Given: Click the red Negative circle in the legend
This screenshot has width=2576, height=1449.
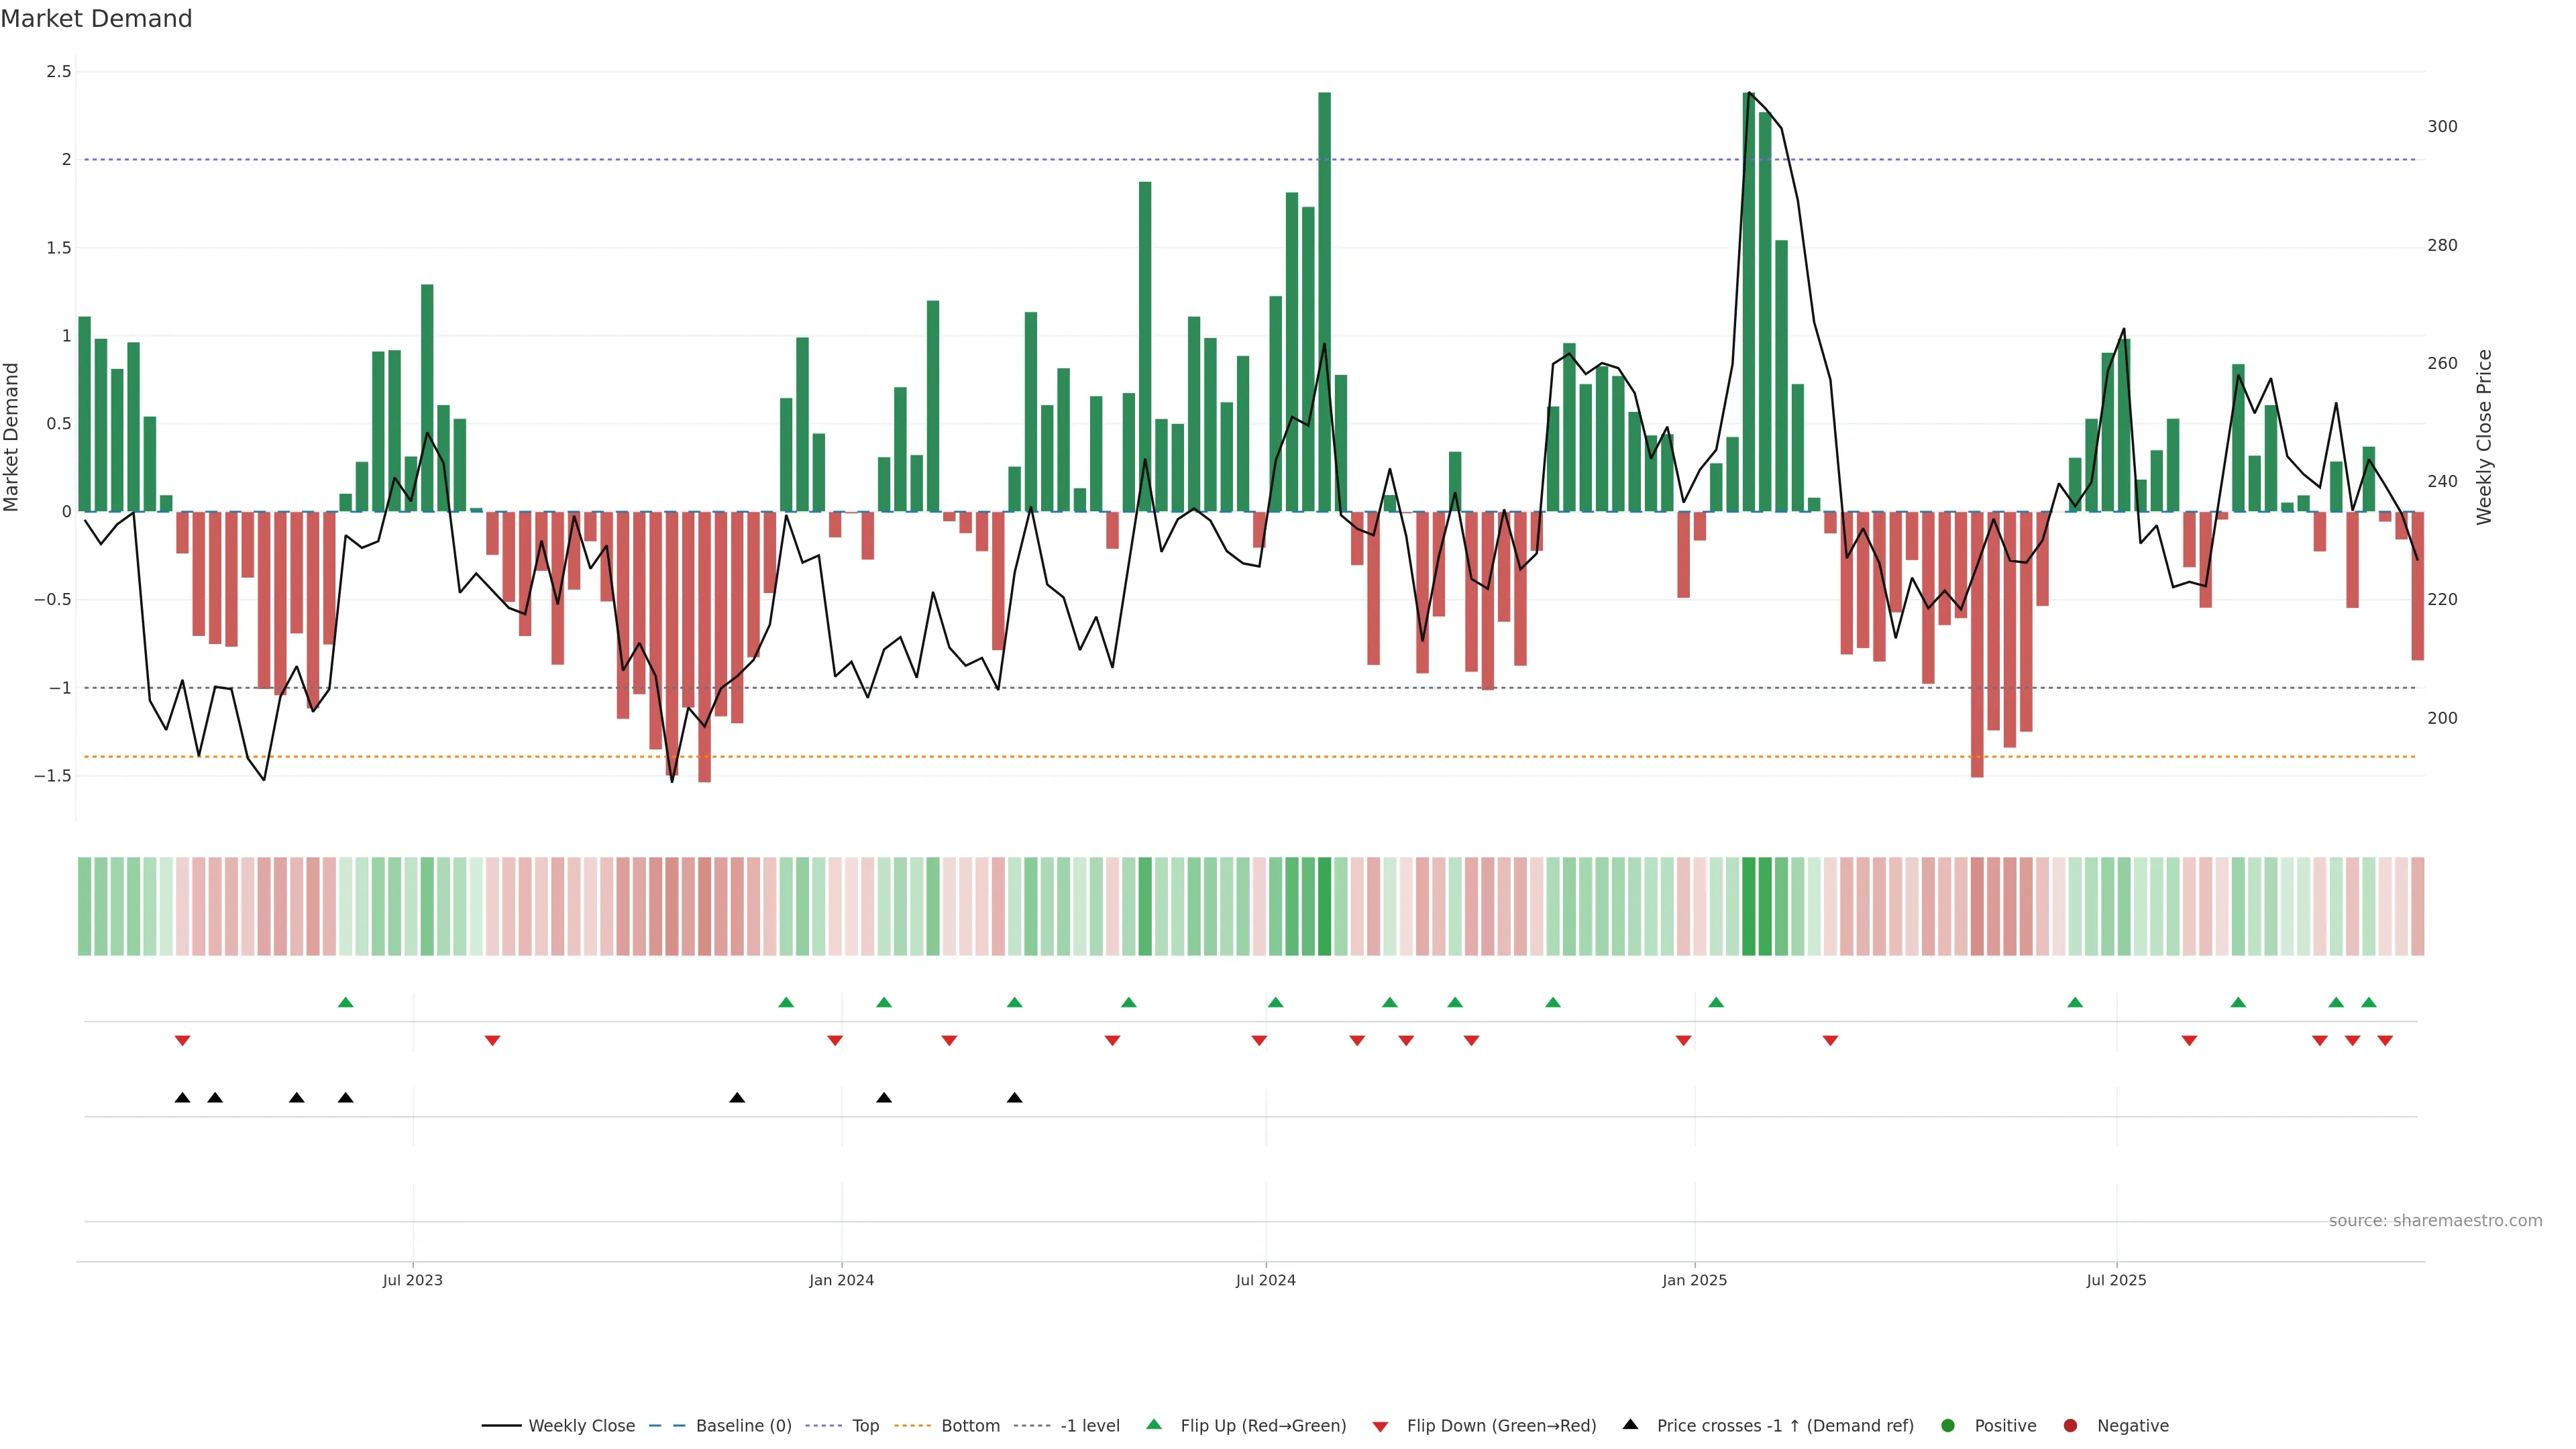Looking at the screenshot, I should (2070, 1425).
